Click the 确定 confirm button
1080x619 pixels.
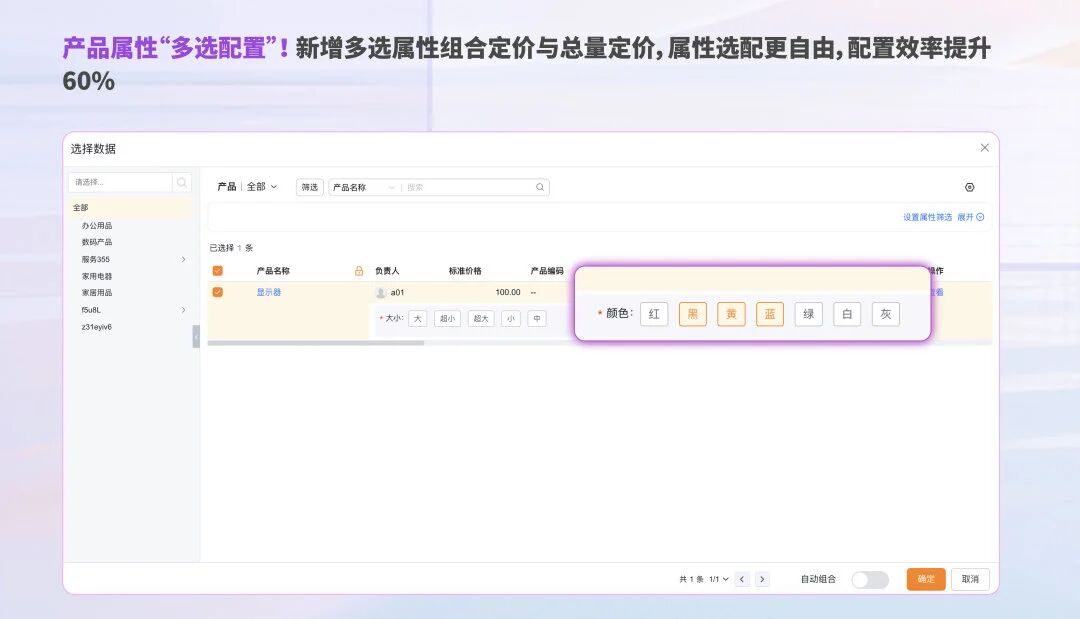926,579
